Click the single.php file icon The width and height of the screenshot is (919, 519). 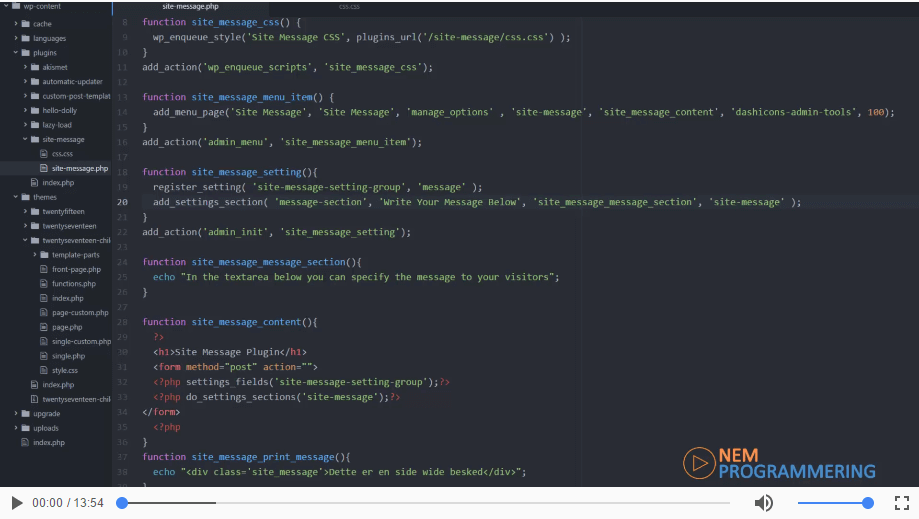click(x=44, y=356)
